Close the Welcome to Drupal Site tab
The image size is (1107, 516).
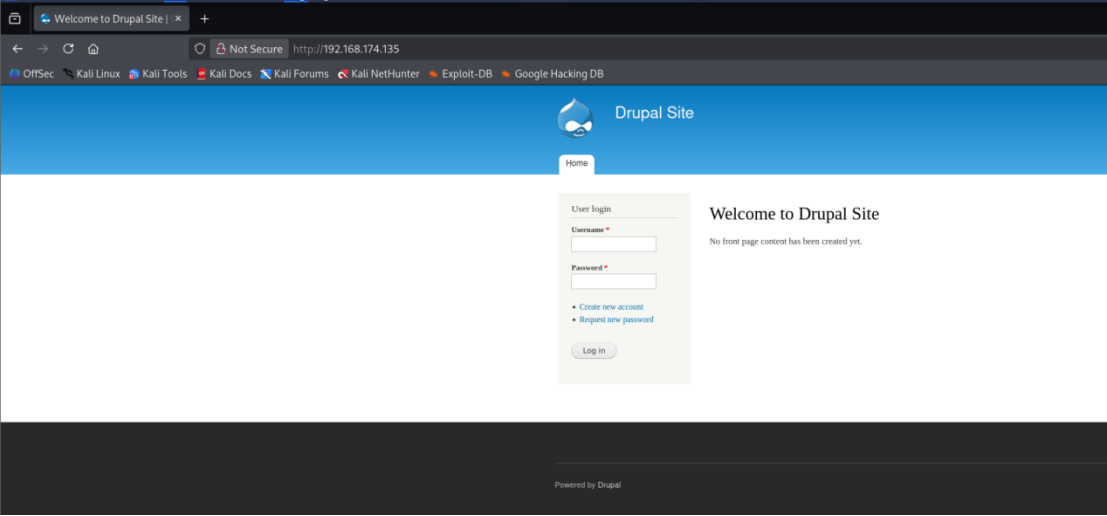point(179,19)
